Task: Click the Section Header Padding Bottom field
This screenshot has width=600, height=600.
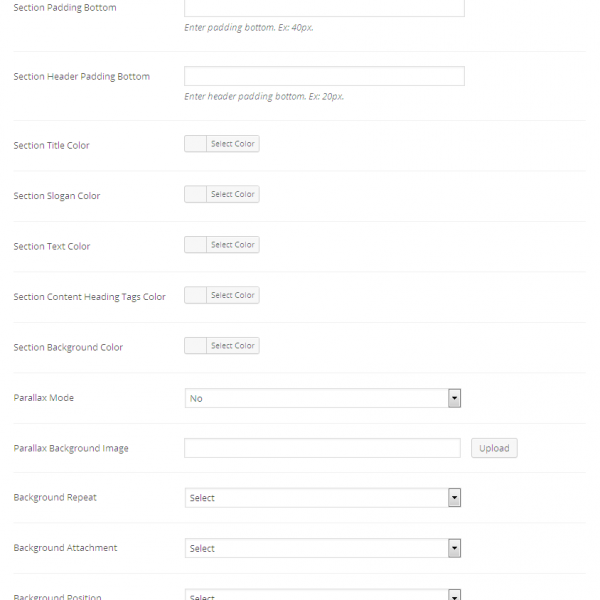Action: tap(324, 76)
